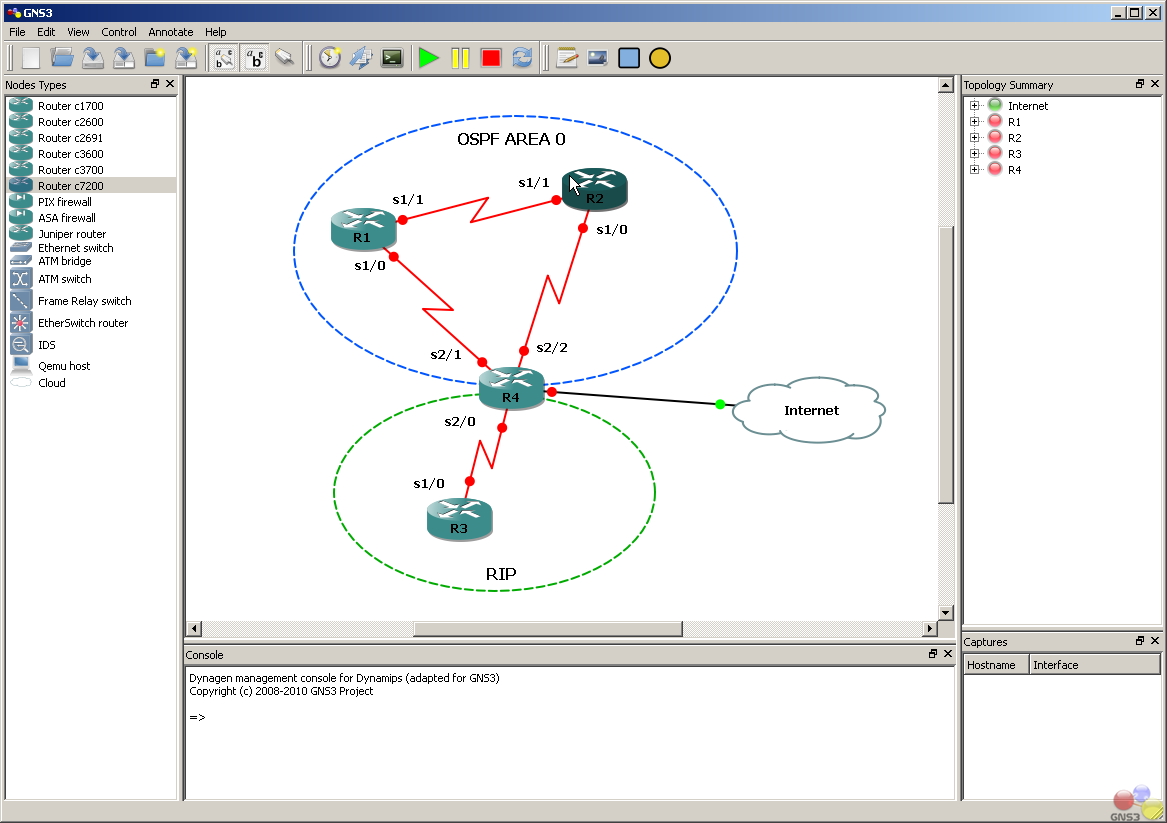Screen dimensions: 1167x823
Task: Expand the R4 tree entry
Action: [x=974, y=170]
